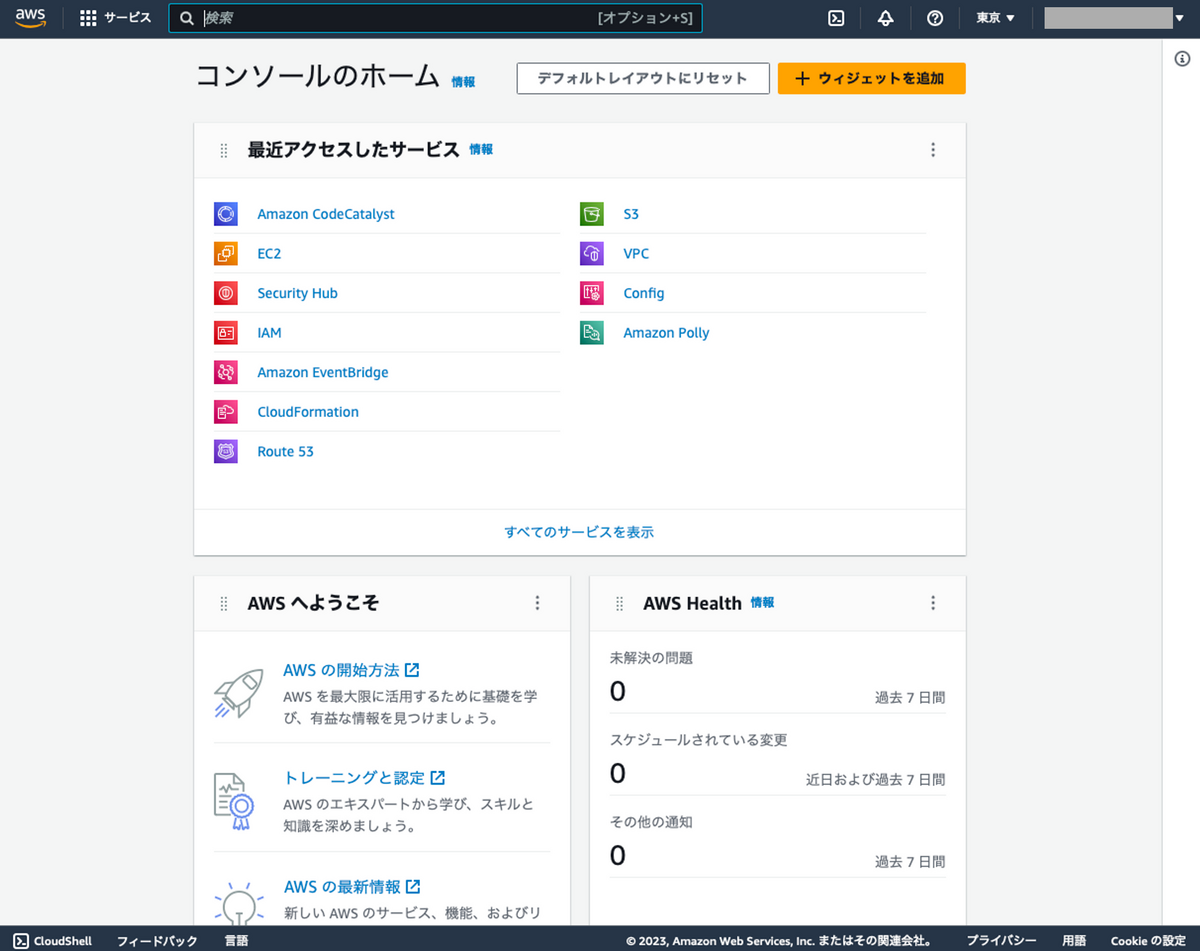Grab drag handle of recently visited widget
Viewport: 1200px width, 951px height.
coord(224,150)
